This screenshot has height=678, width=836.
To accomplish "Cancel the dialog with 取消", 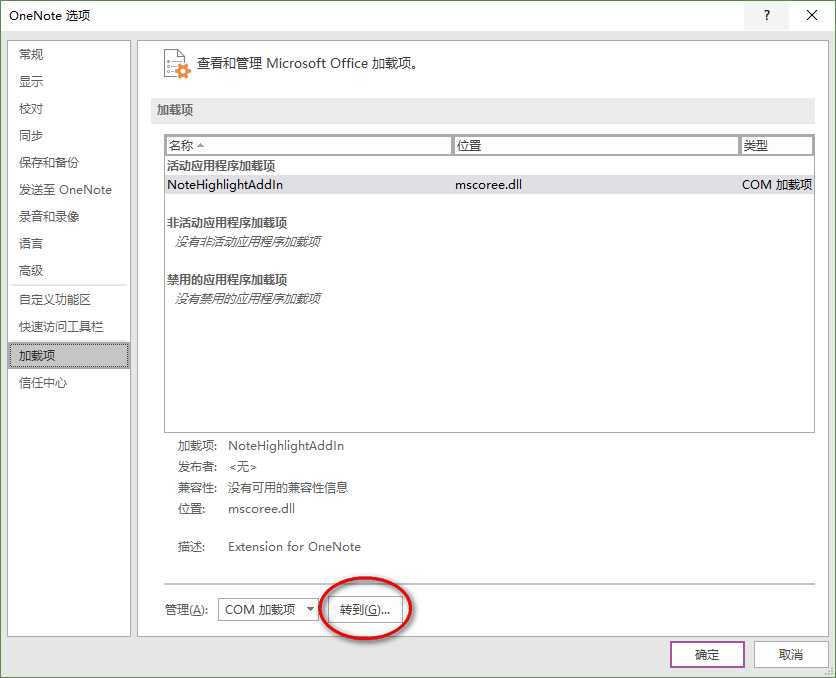I will [x=790, y=655].
